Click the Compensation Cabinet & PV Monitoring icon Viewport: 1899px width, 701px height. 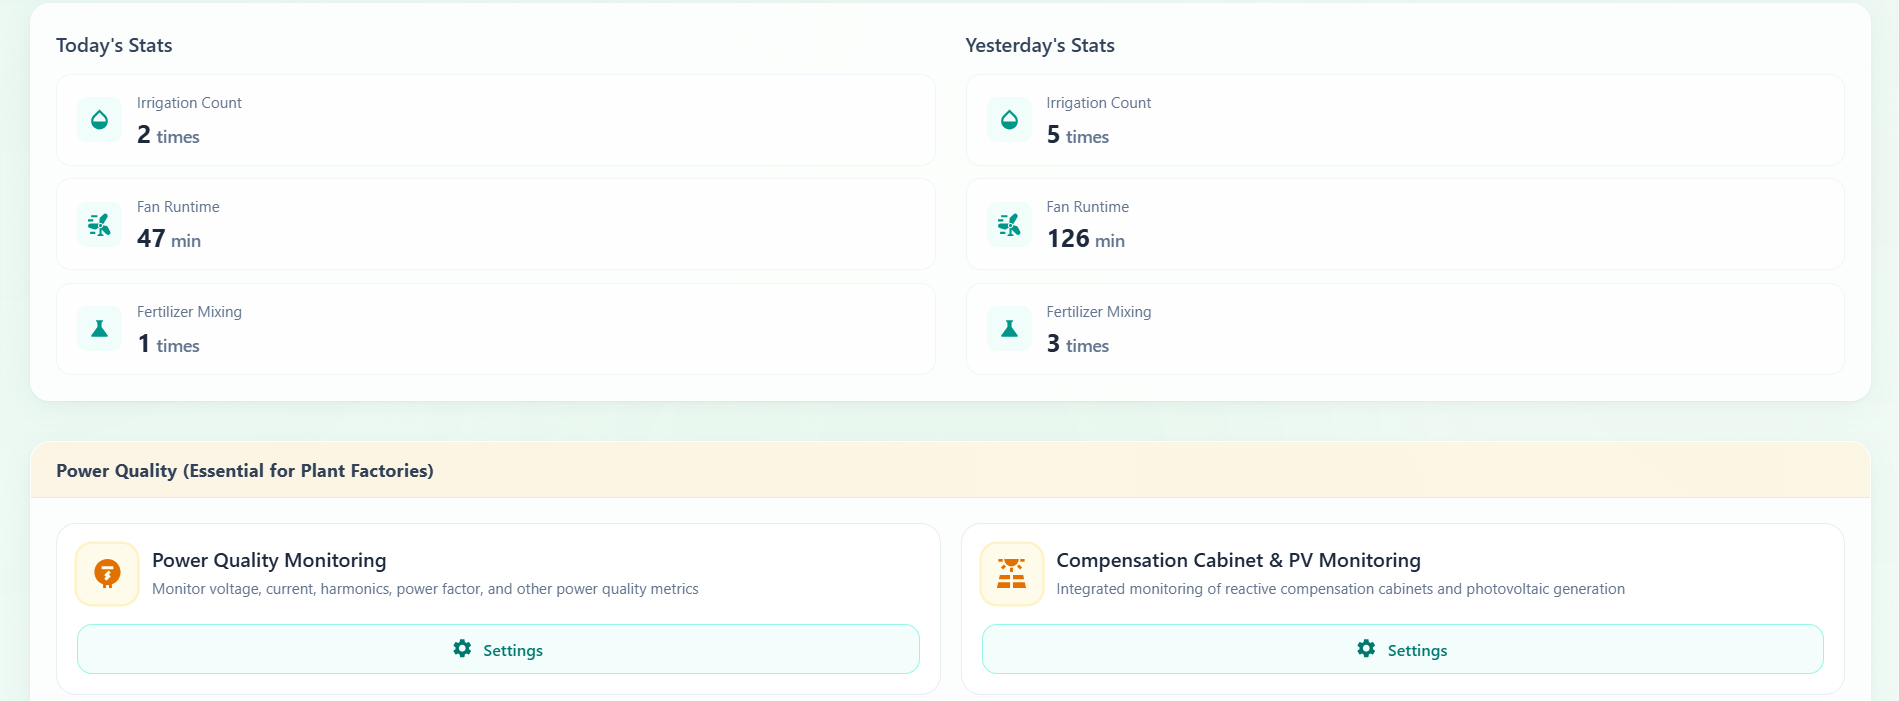[1012, 574]
